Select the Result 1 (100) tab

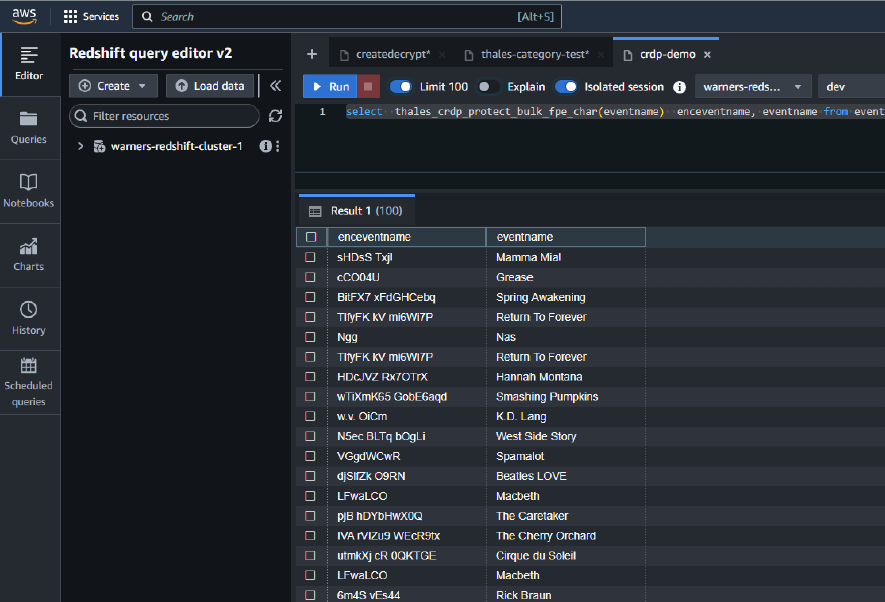coord(357,210)
